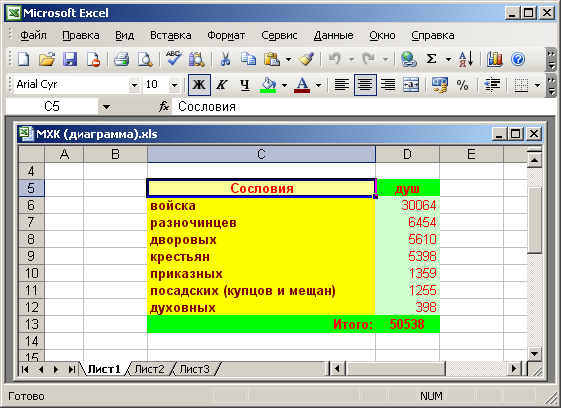This screenshot has height=408, width=561.
Task: Cut the selection with the scissors icon
Action: (x=225, y=59)
